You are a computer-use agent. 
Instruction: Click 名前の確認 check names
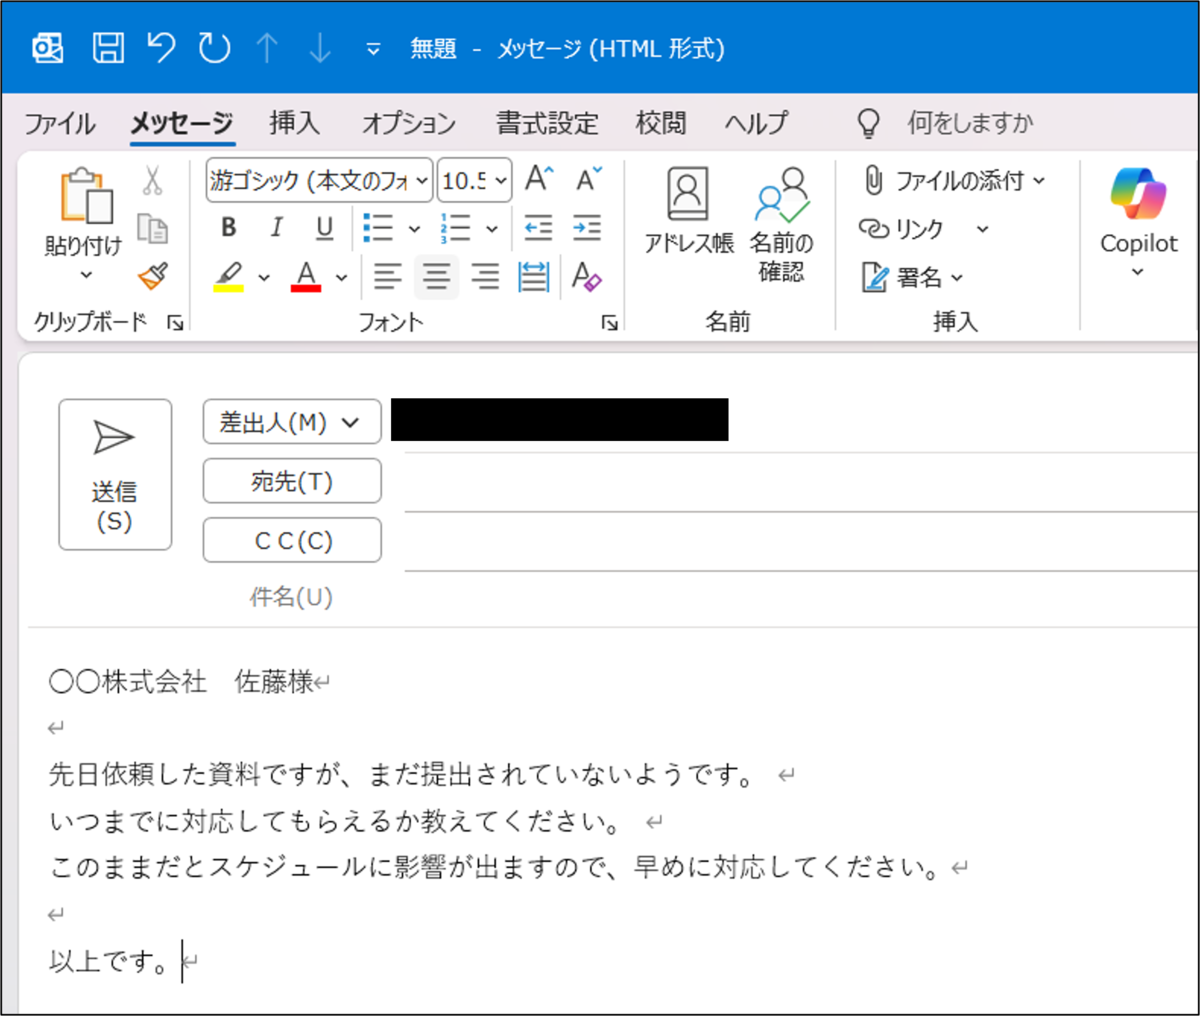click(781, 224)
